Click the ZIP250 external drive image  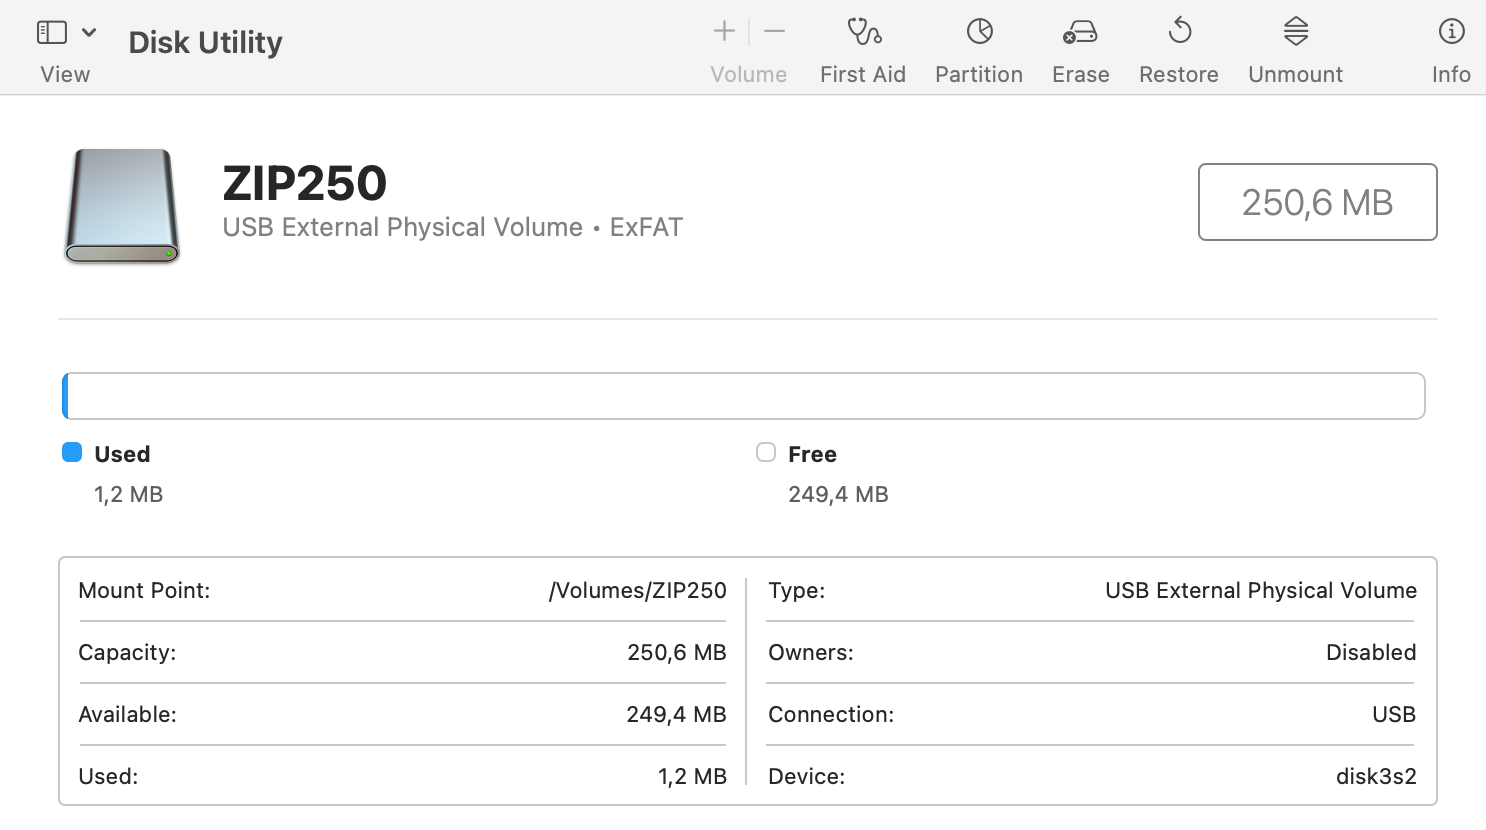(122, 207)
